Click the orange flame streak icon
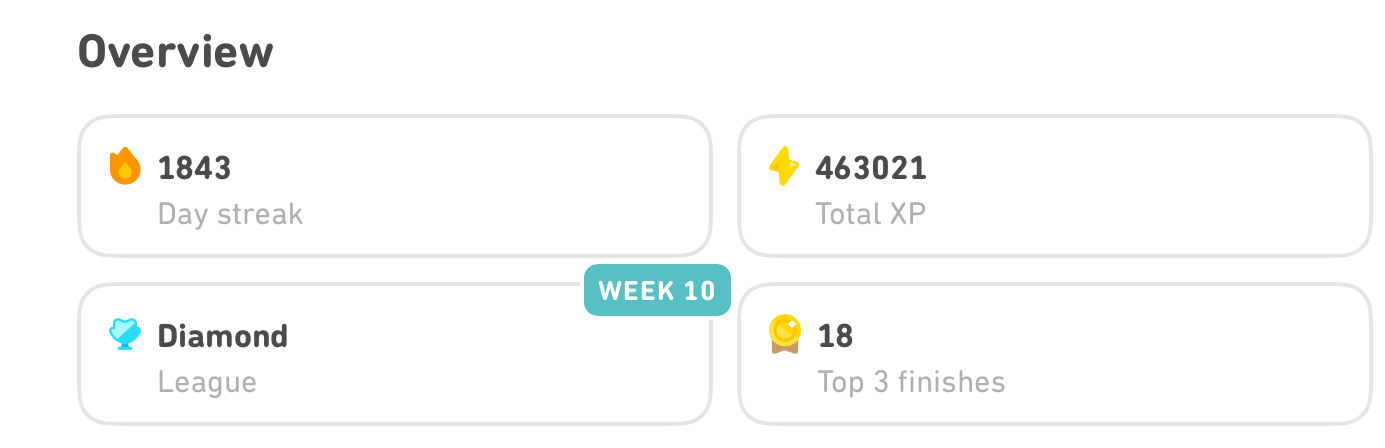The image size is (1385, 448). (124, 167)
